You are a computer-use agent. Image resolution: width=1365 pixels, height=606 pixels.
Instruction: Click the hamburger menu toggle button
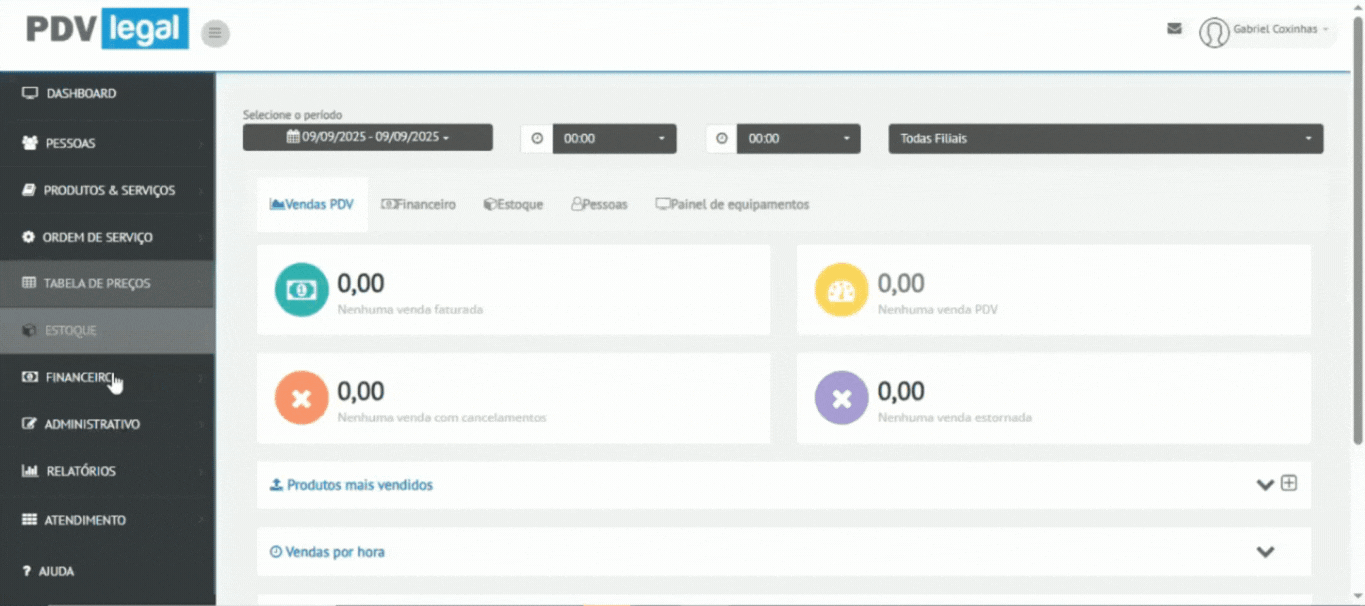(x=215, y=33)
